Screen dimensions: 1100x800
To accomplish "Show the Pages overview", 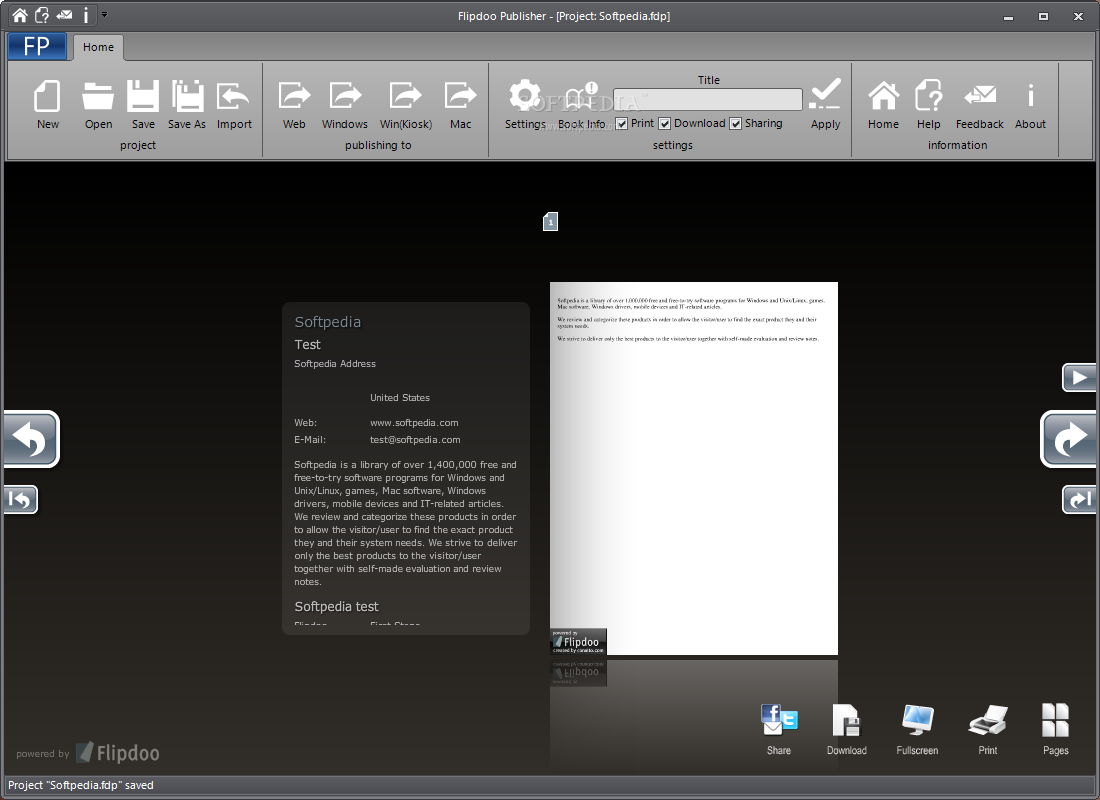I will point(1055,729).
